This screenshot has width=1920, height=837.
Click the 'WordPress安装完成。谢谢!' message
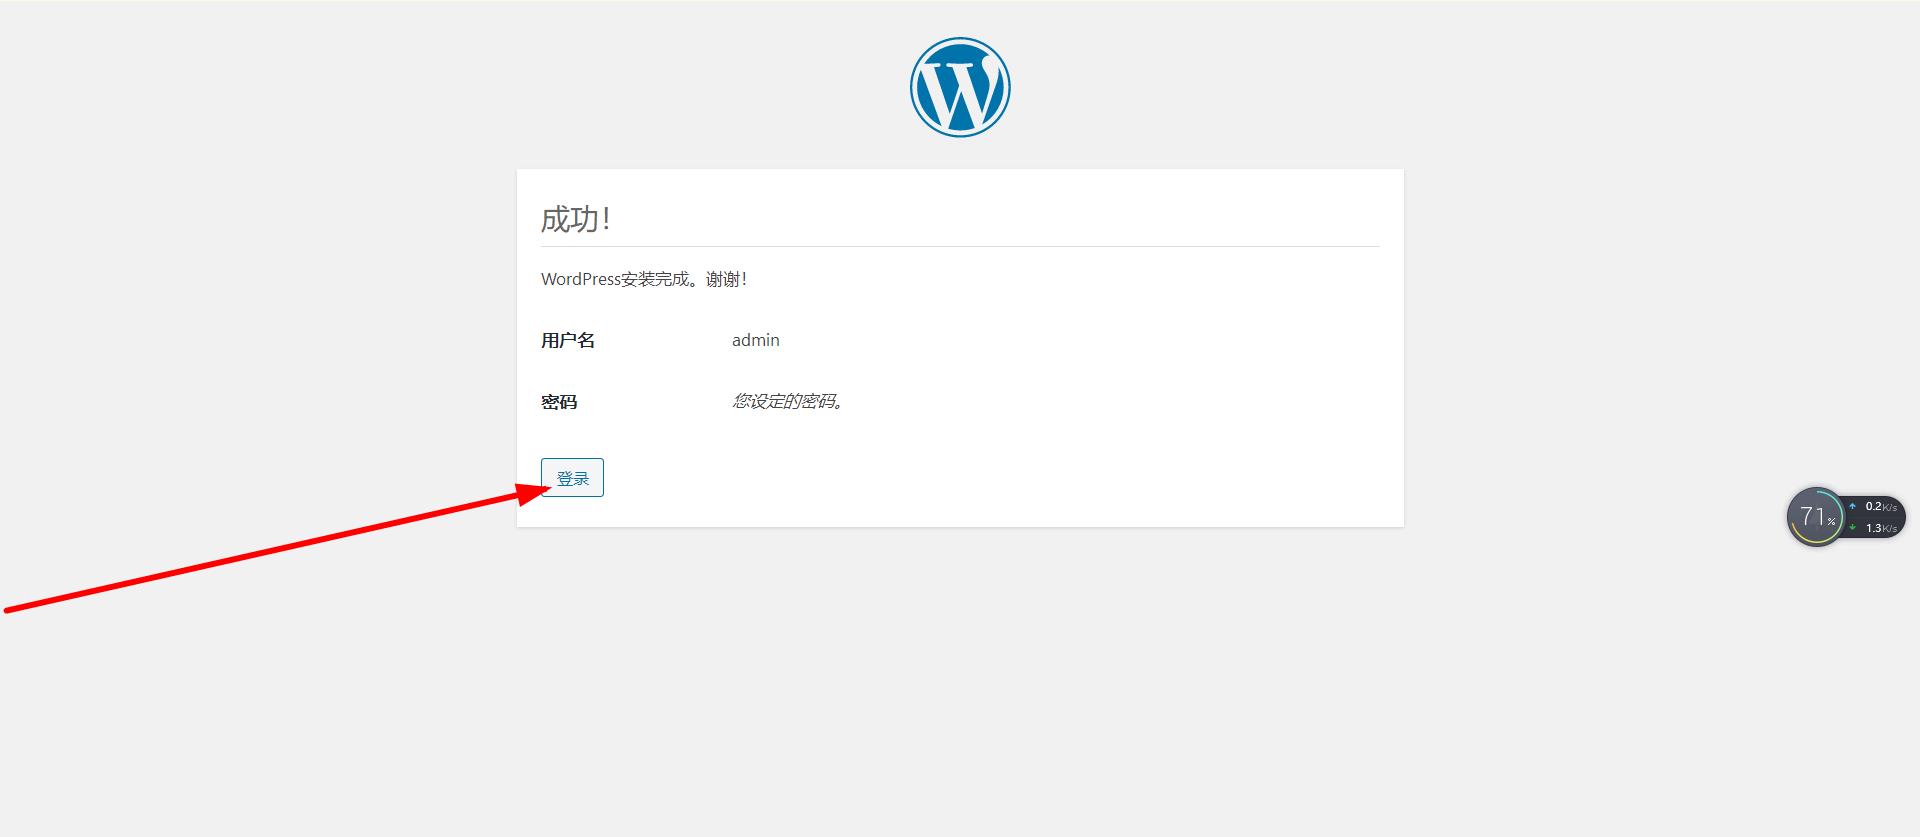pyautogui.click(x=644, y=279)
